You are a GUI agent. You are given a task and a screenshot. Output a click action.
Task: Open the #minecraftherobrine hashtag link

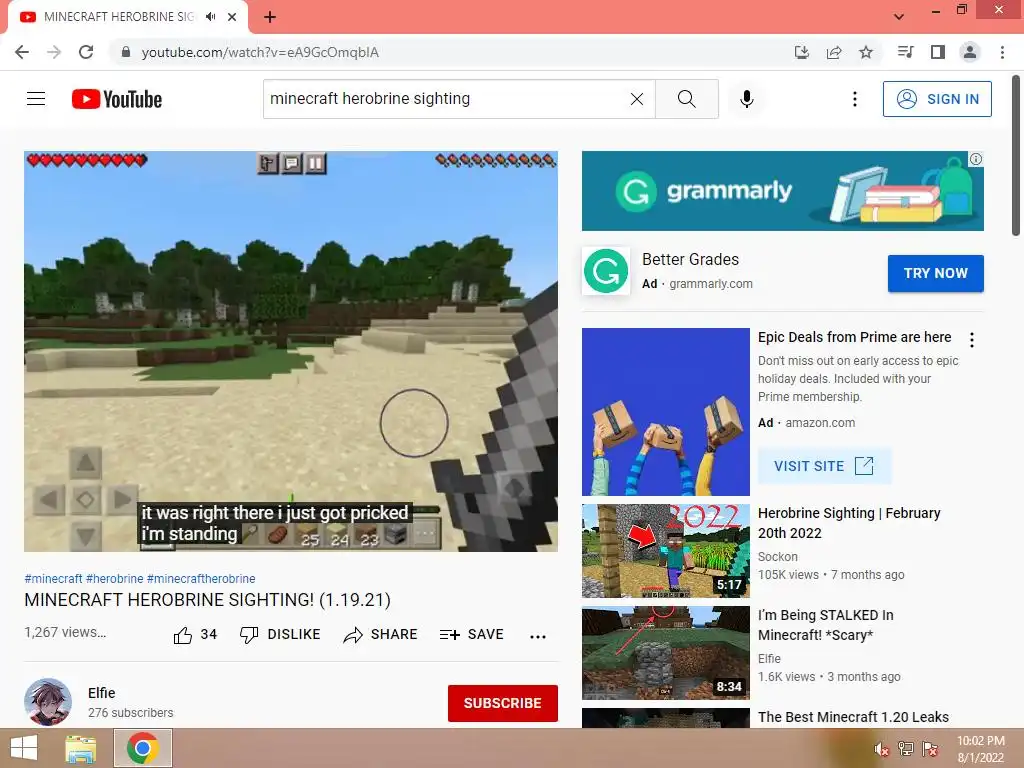click(201, 579)
